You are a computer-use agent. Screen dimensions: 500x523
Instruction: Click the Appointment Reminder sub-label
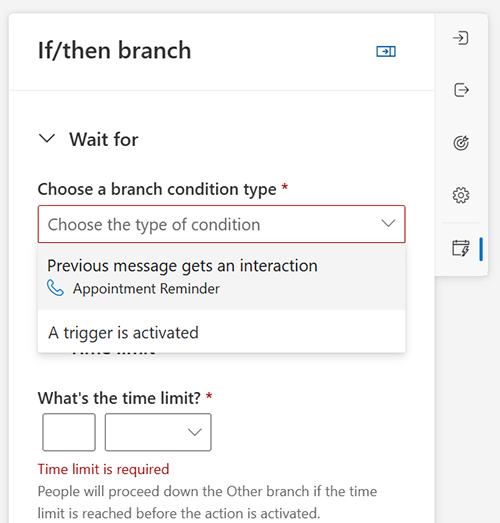pyautogui.click(x=146, y=289)
